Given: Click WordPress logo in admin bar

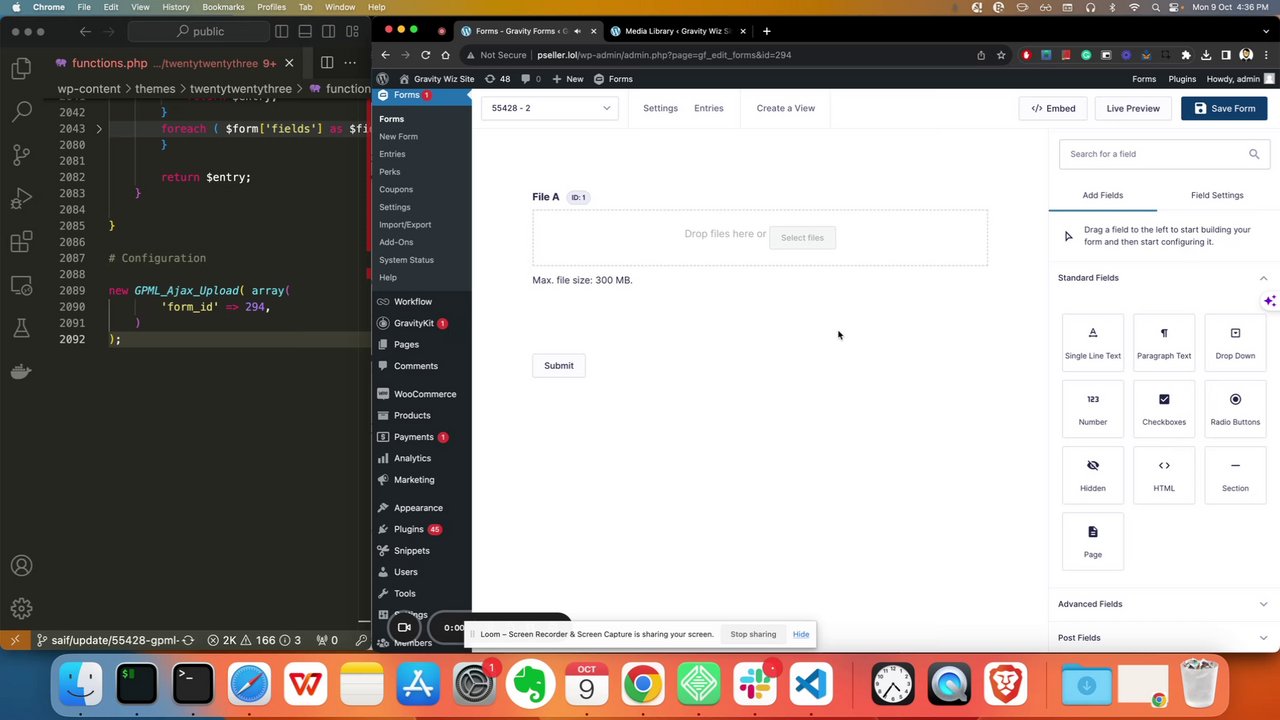Looking at the screenshot, I should click(x=382, y=79).
